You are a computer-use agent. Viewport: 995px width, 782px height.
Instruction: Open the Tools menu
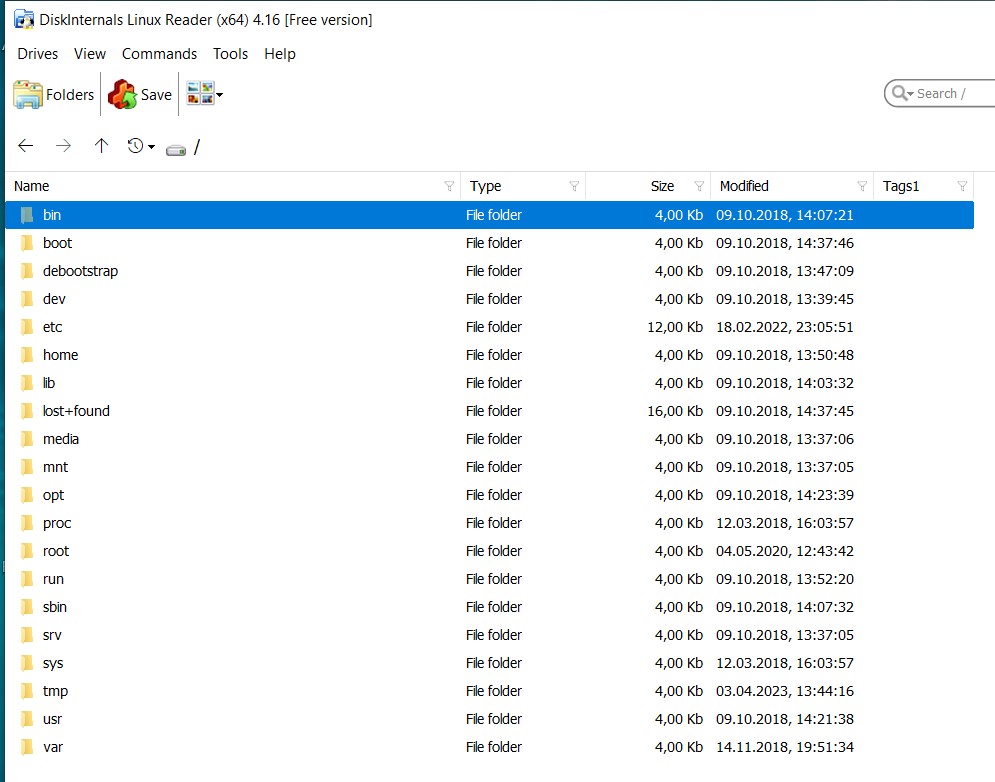[230, 54]
